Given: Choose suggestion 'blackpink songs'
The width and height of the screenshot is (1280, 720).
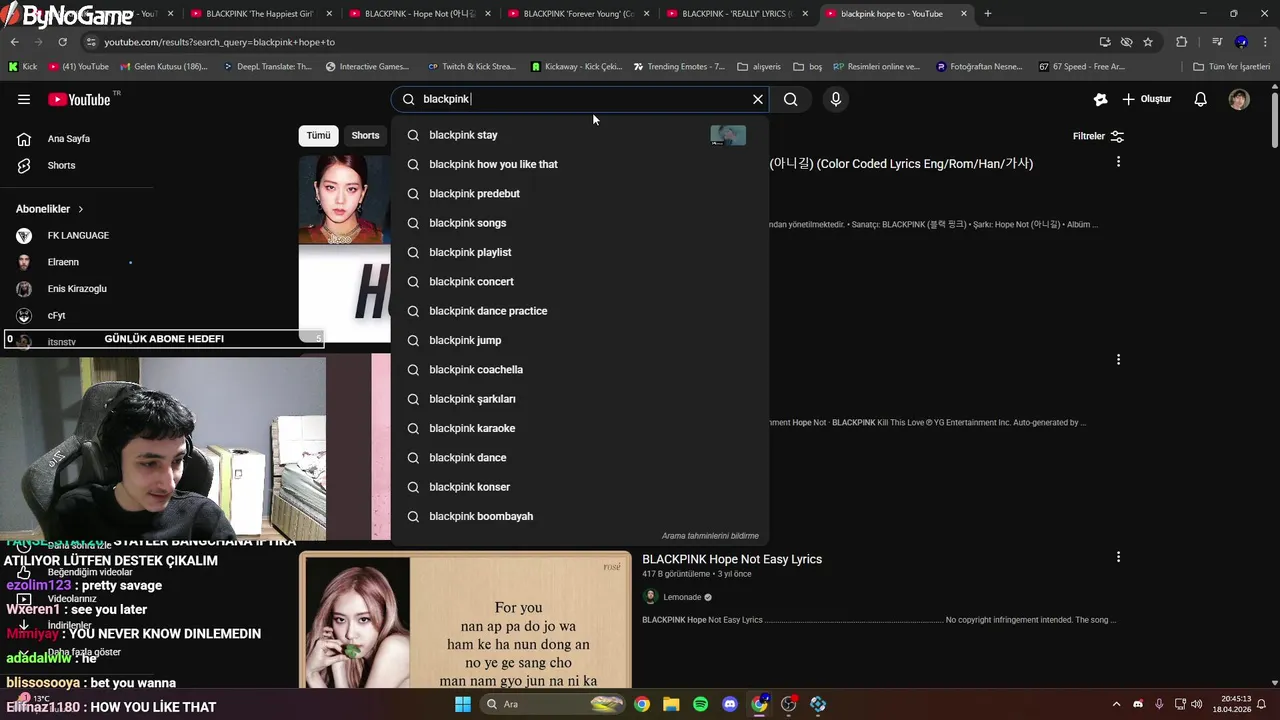Looking at the screenshot, I should [581, 223].
